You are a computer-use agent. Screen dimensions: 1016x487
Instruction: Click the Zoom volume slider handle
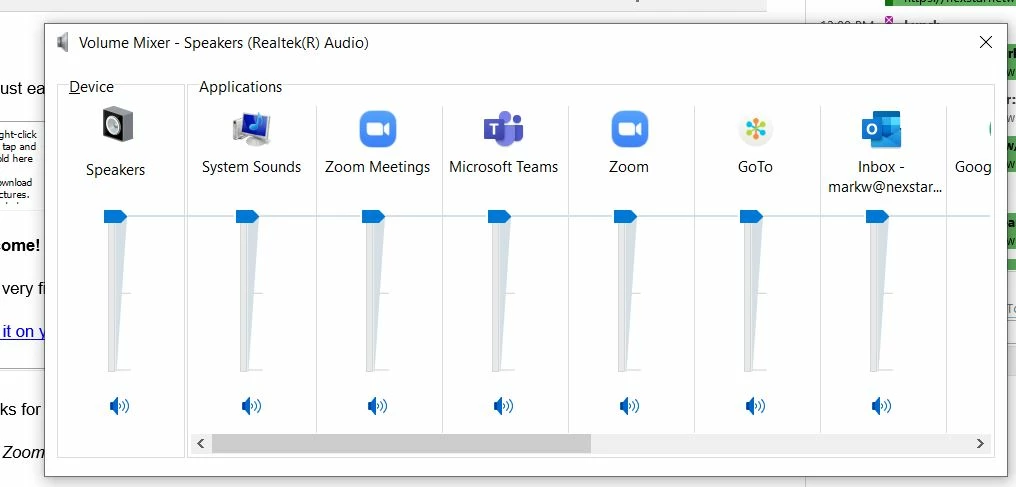pos(625,216)
